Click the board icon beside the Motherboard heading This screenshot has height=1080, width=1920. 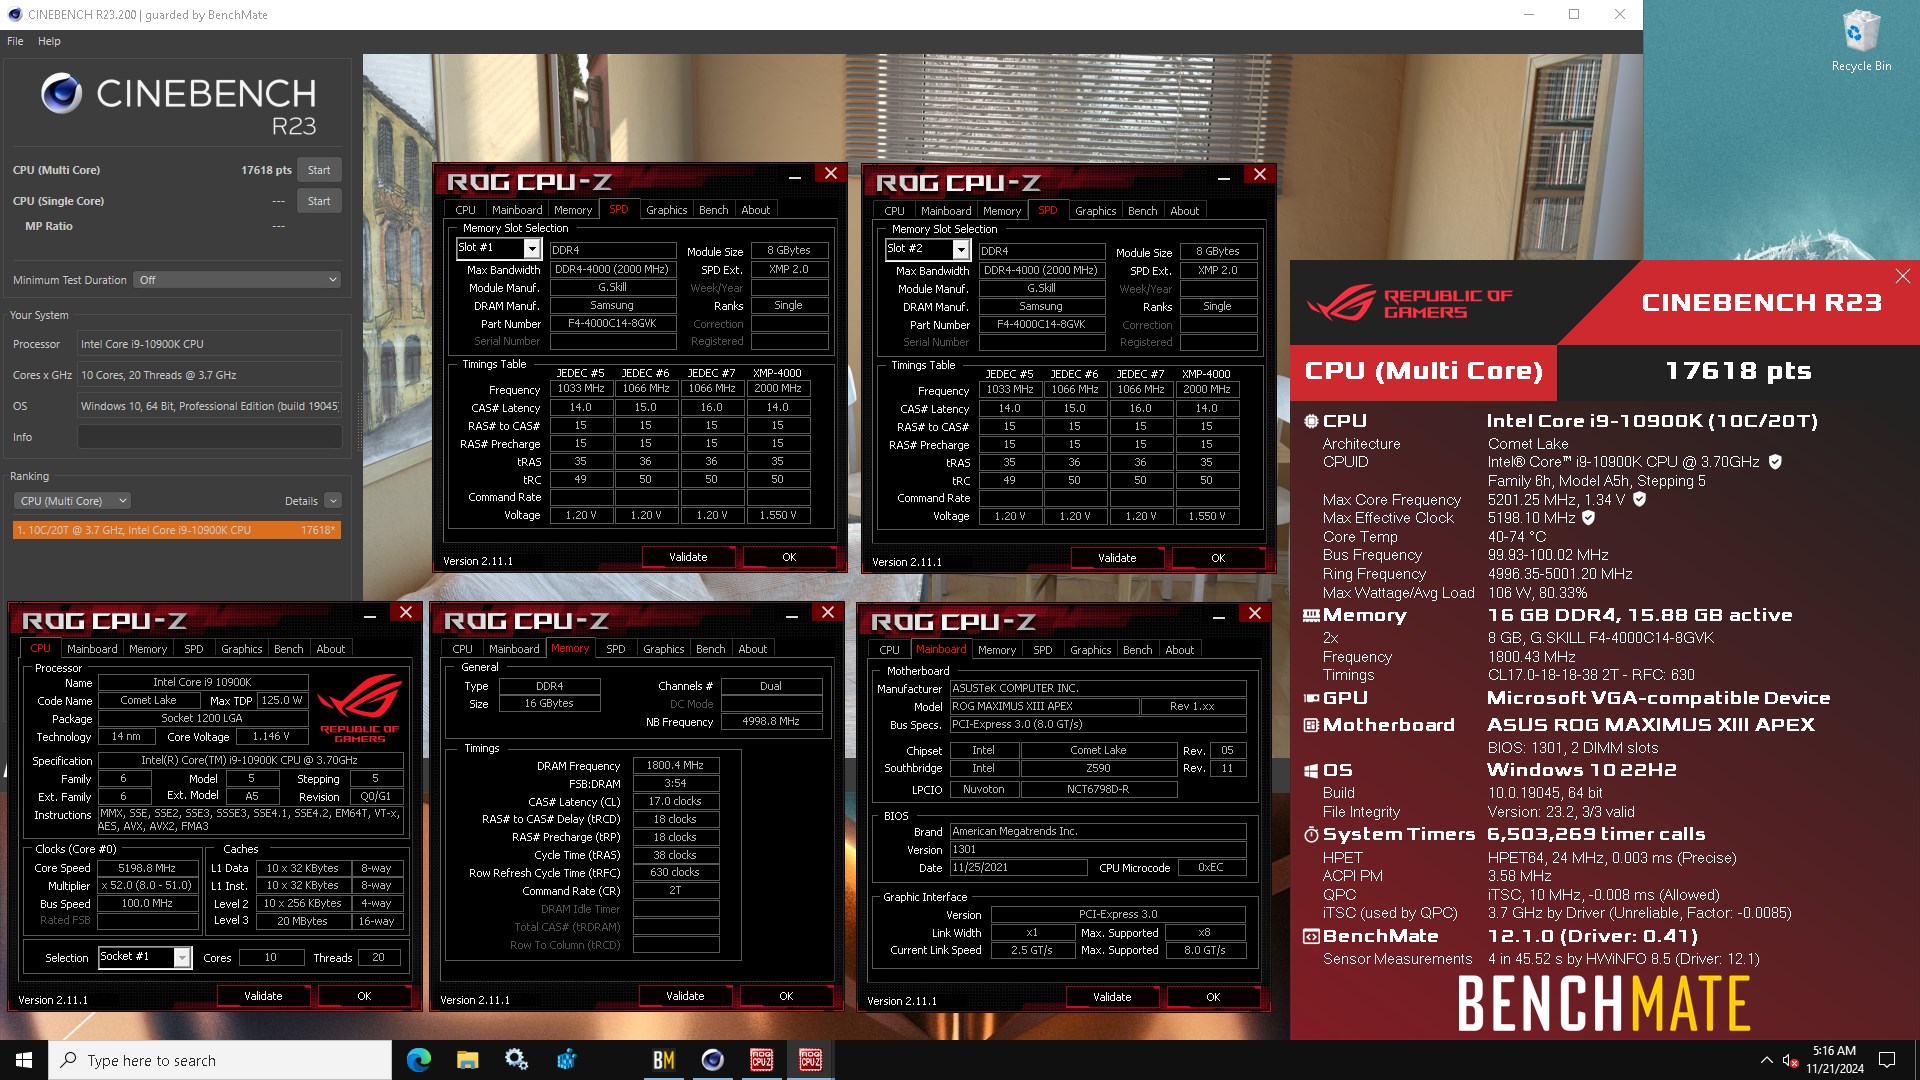click(x=1311, y=725)
